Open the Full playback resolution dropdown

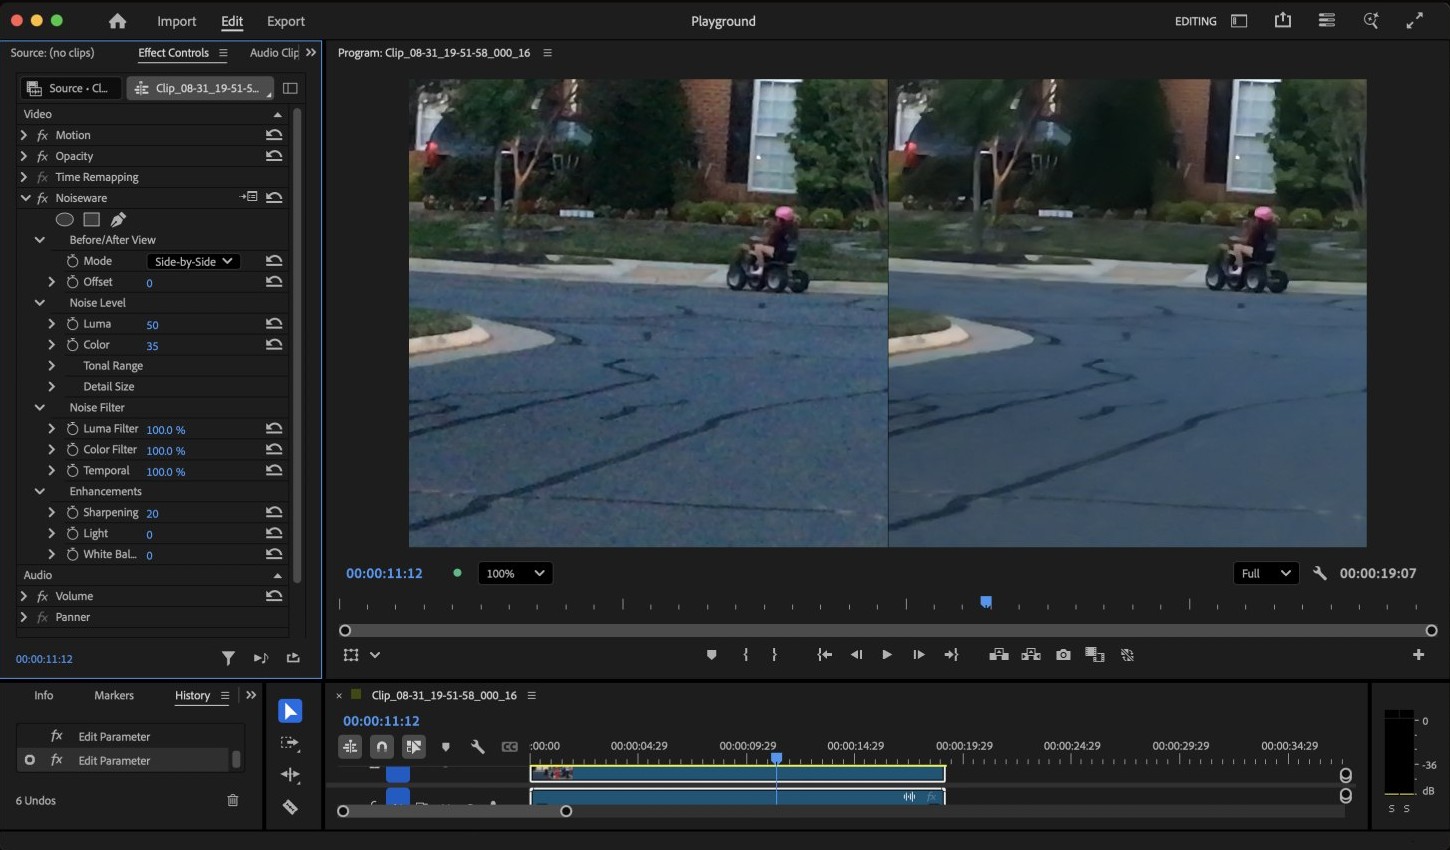pos(1266,573)
